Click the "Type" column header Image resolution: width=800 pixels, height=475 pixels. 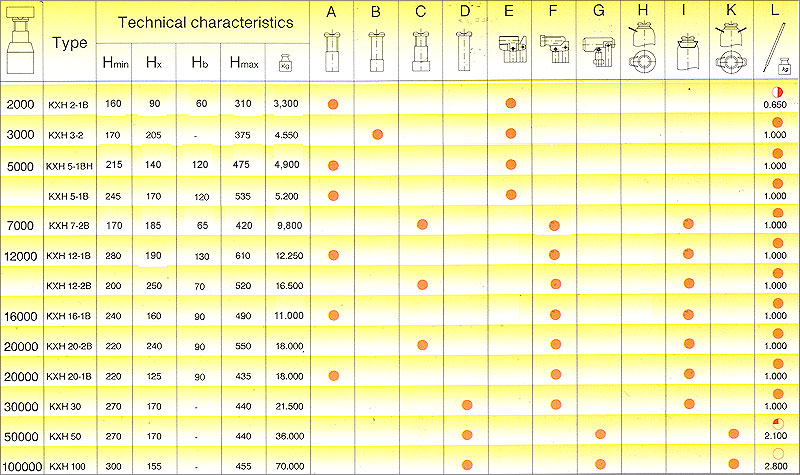(x=70, y=43)
